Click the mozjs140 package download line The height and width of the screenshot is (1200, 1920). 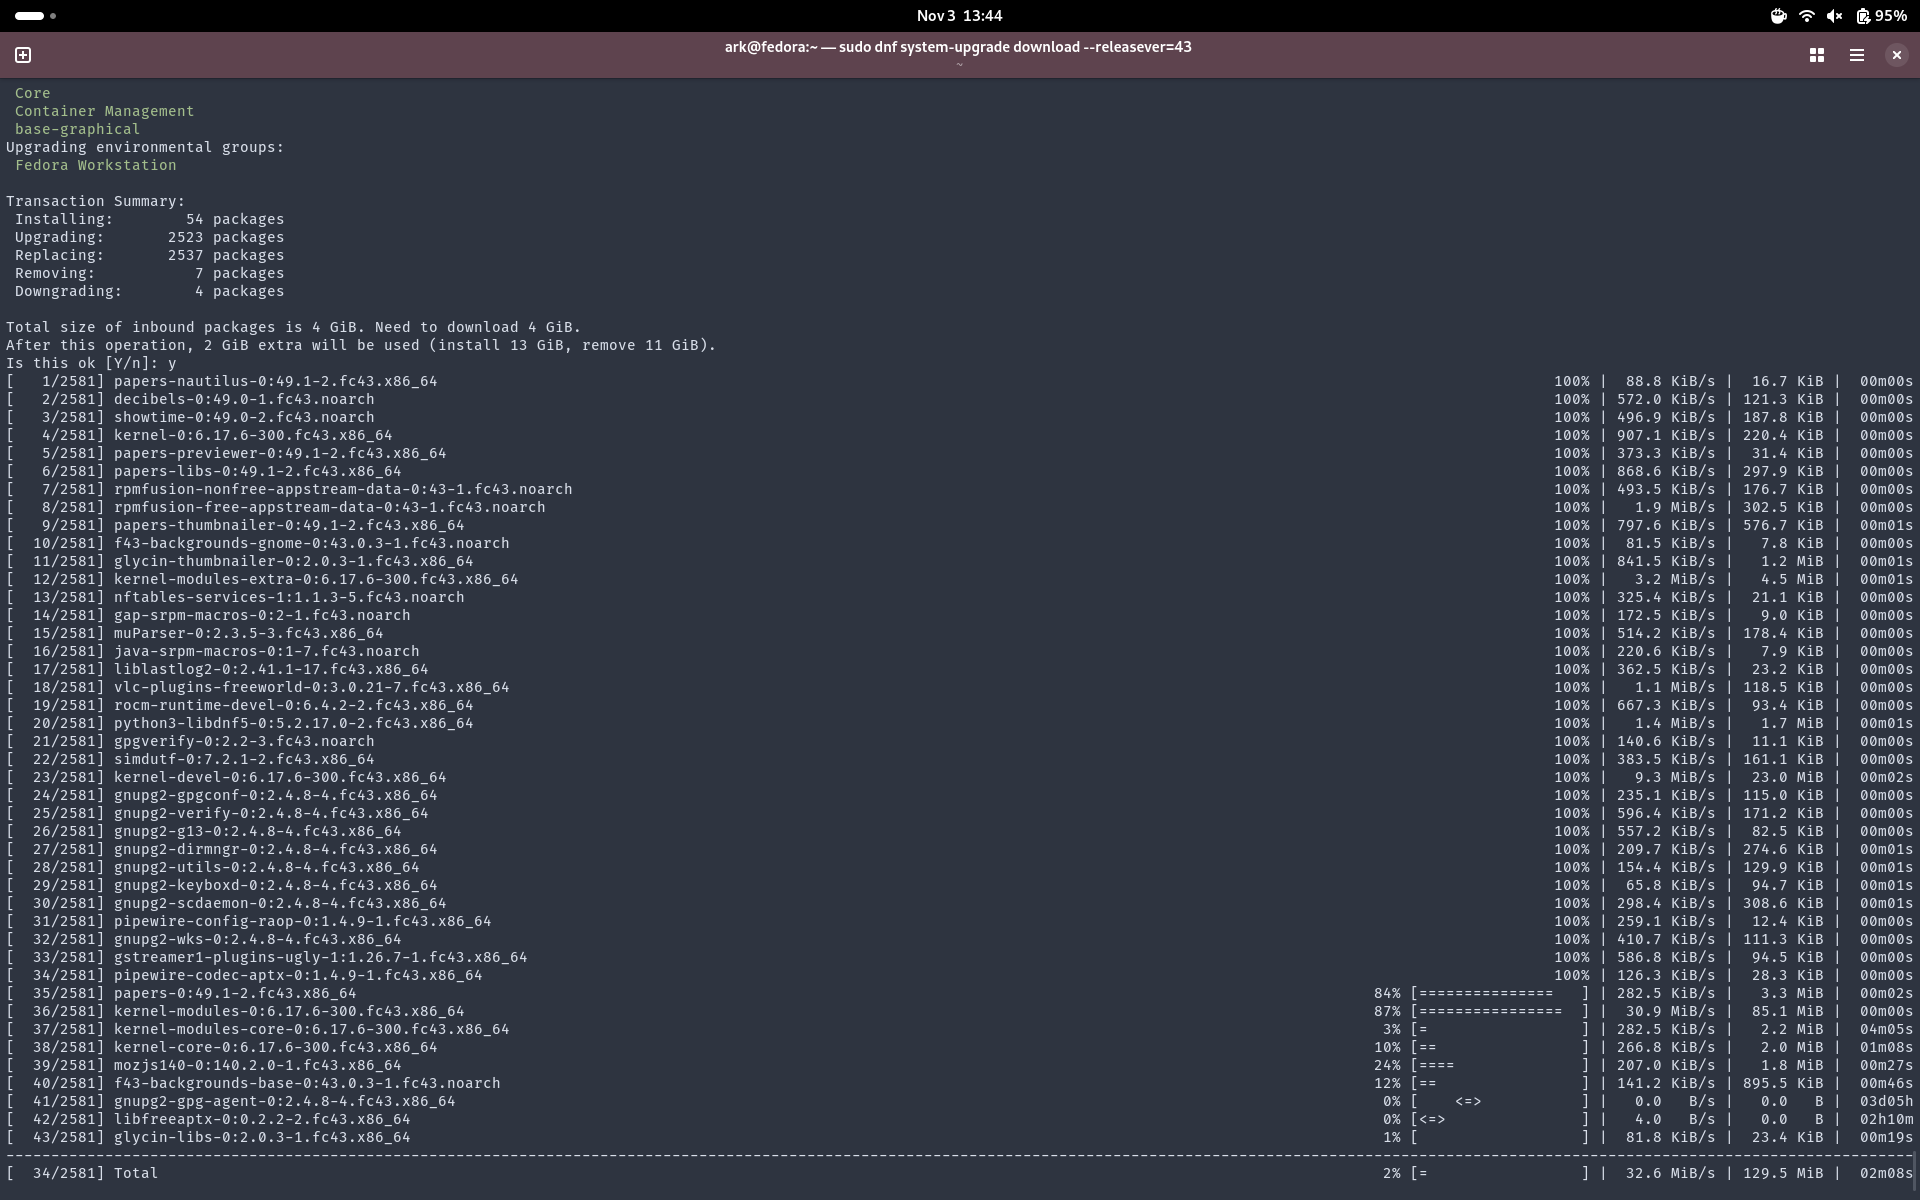(x=257, y=1065)
